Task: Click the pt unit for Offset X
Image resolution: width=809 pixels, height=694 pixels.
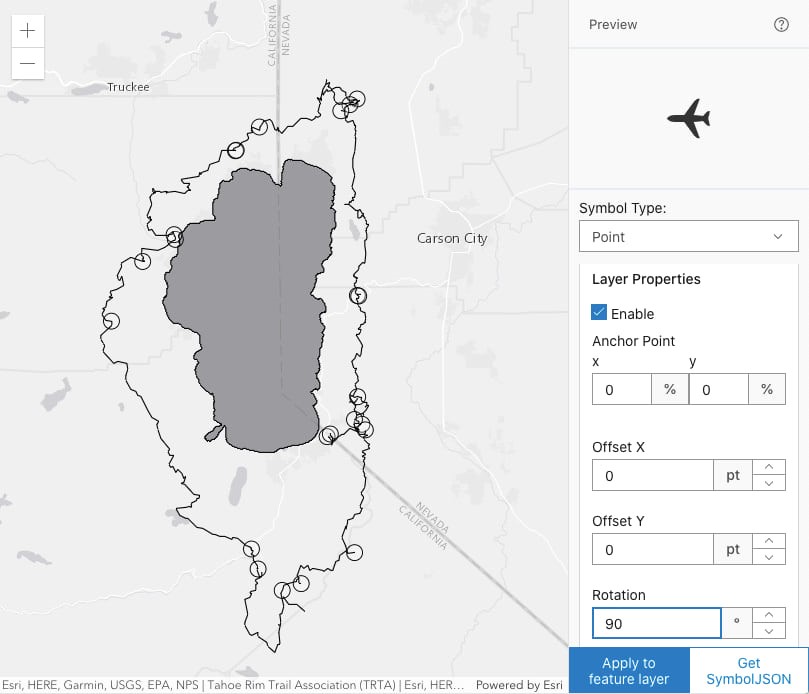Action: pyautogui.click(x=733, y=475)
